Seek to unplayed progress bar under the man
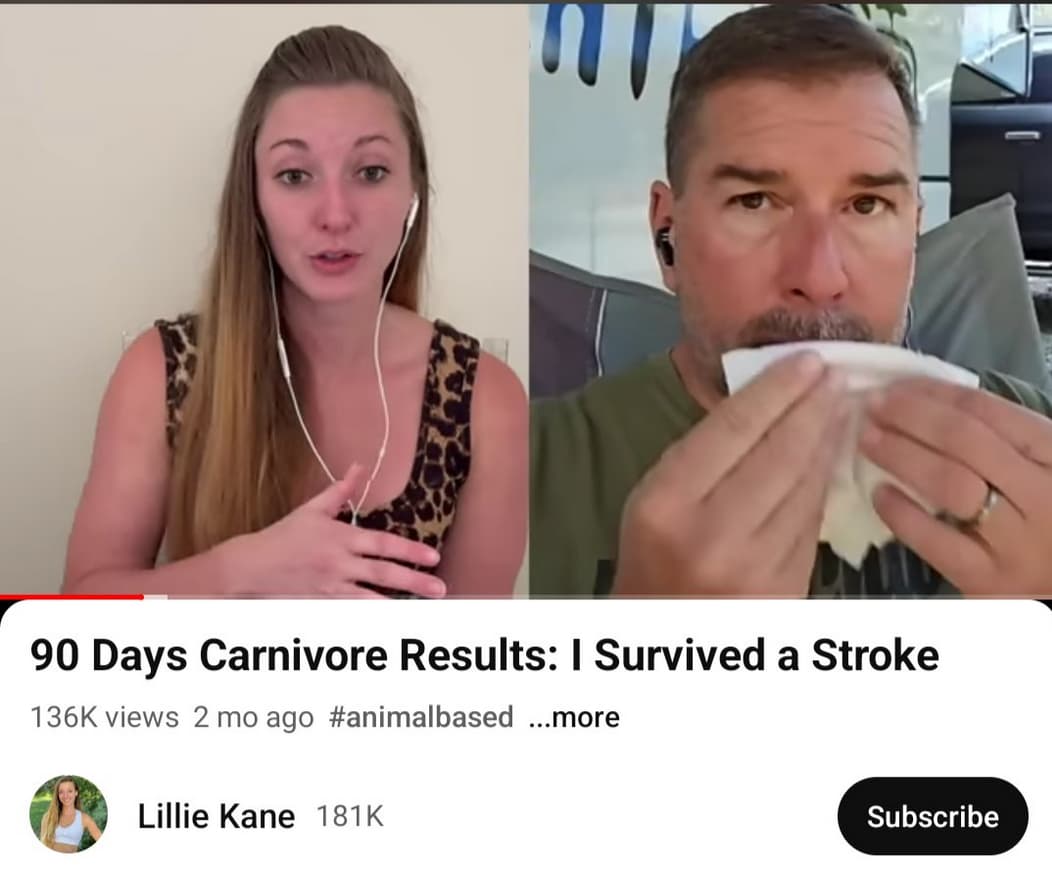Viewport: 1052px width, 879px height. point(790,597)
